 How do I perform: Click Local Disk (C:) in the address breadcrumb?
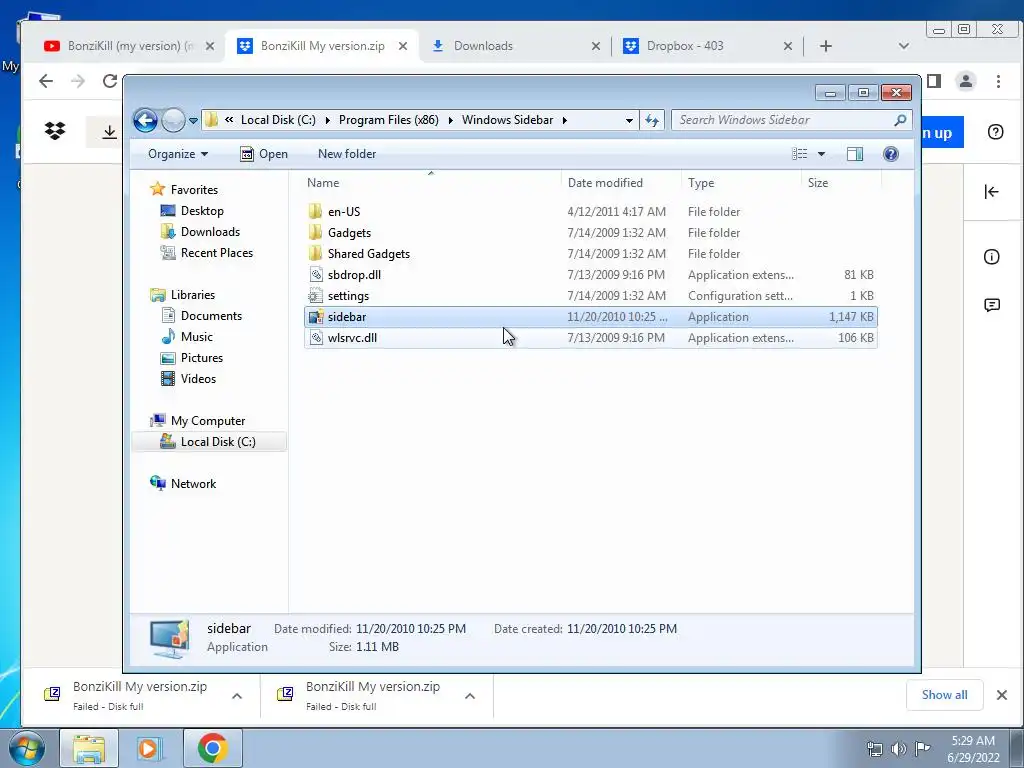click(278, 120)
